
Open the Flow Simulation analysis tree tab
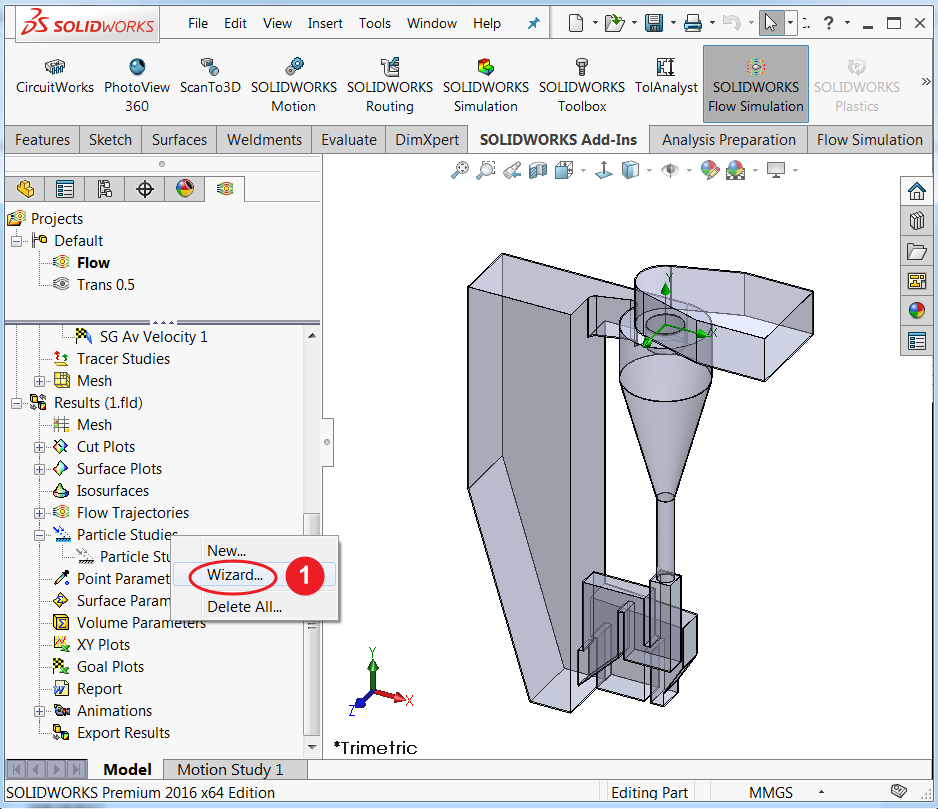[225, 189]
